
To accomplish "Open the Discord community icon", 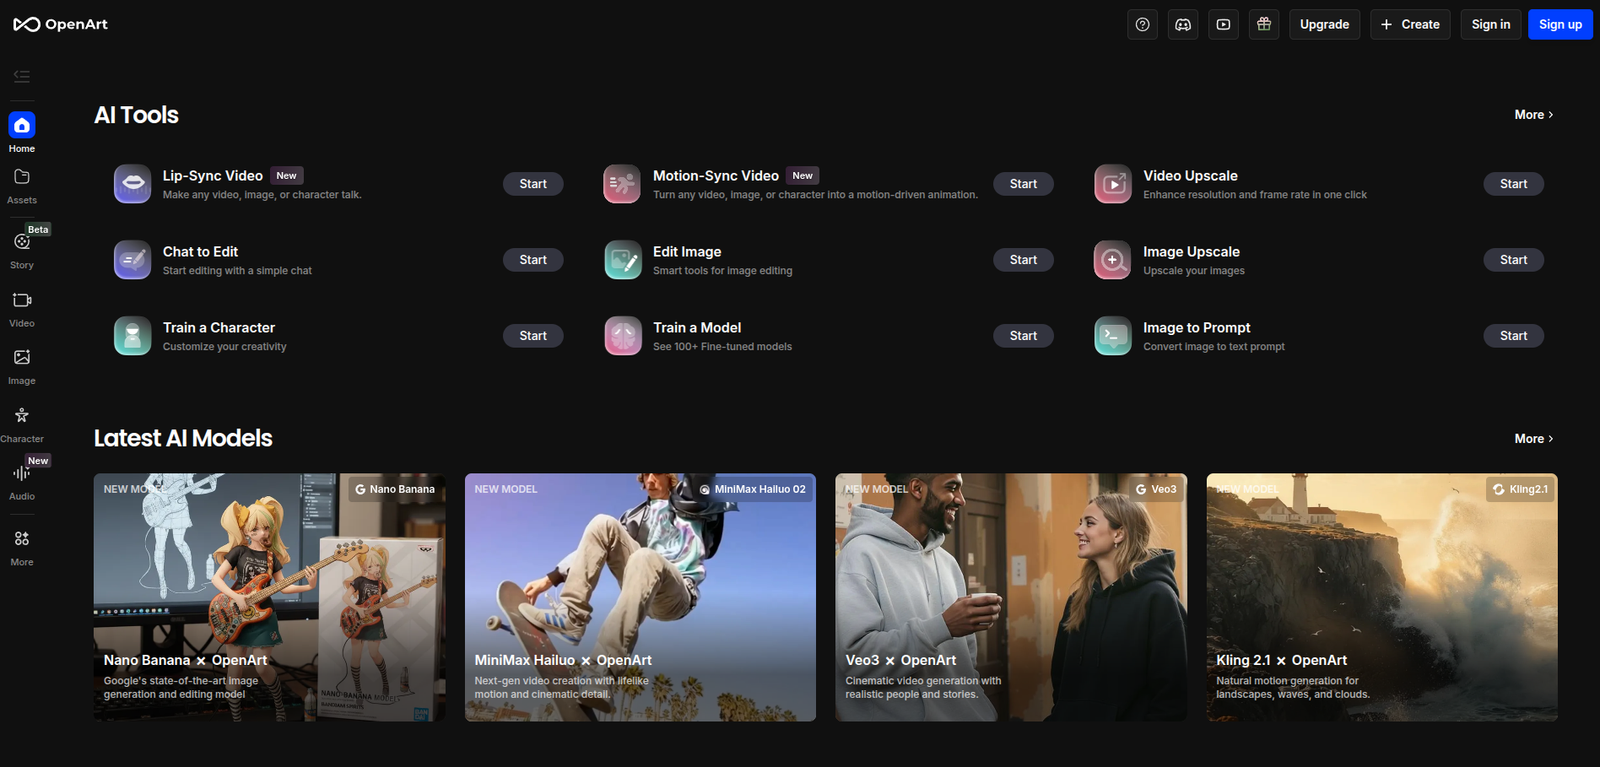I will [1183, 24].
